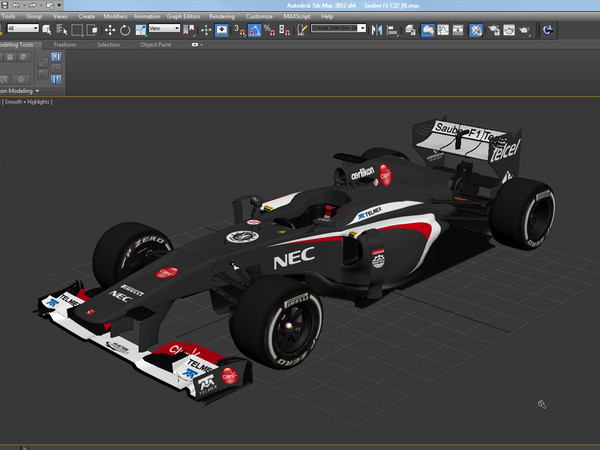
Task: Open the Graph Editors menu
Action: 183,16
